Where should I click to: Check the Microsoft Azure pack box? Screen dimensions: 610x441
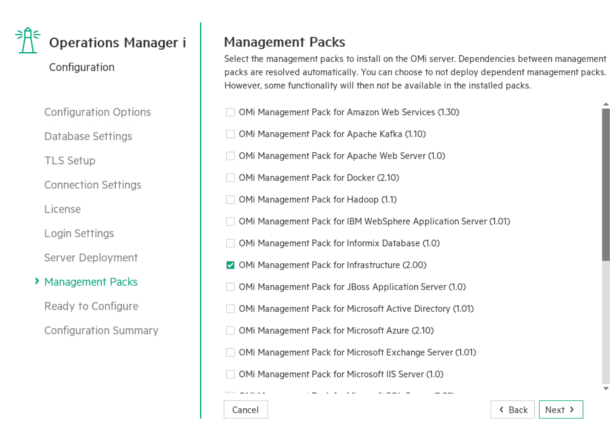tap(230, 330)
